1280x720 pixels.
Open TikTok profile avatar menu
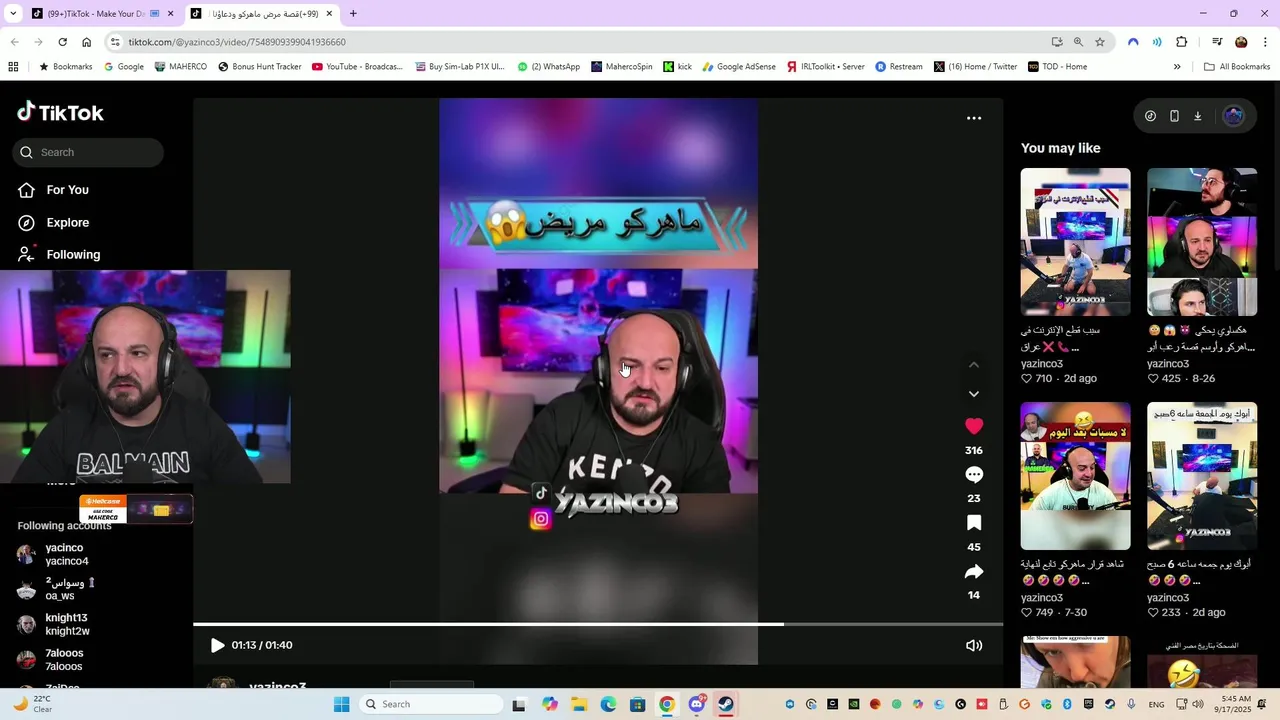[1234, 116]
